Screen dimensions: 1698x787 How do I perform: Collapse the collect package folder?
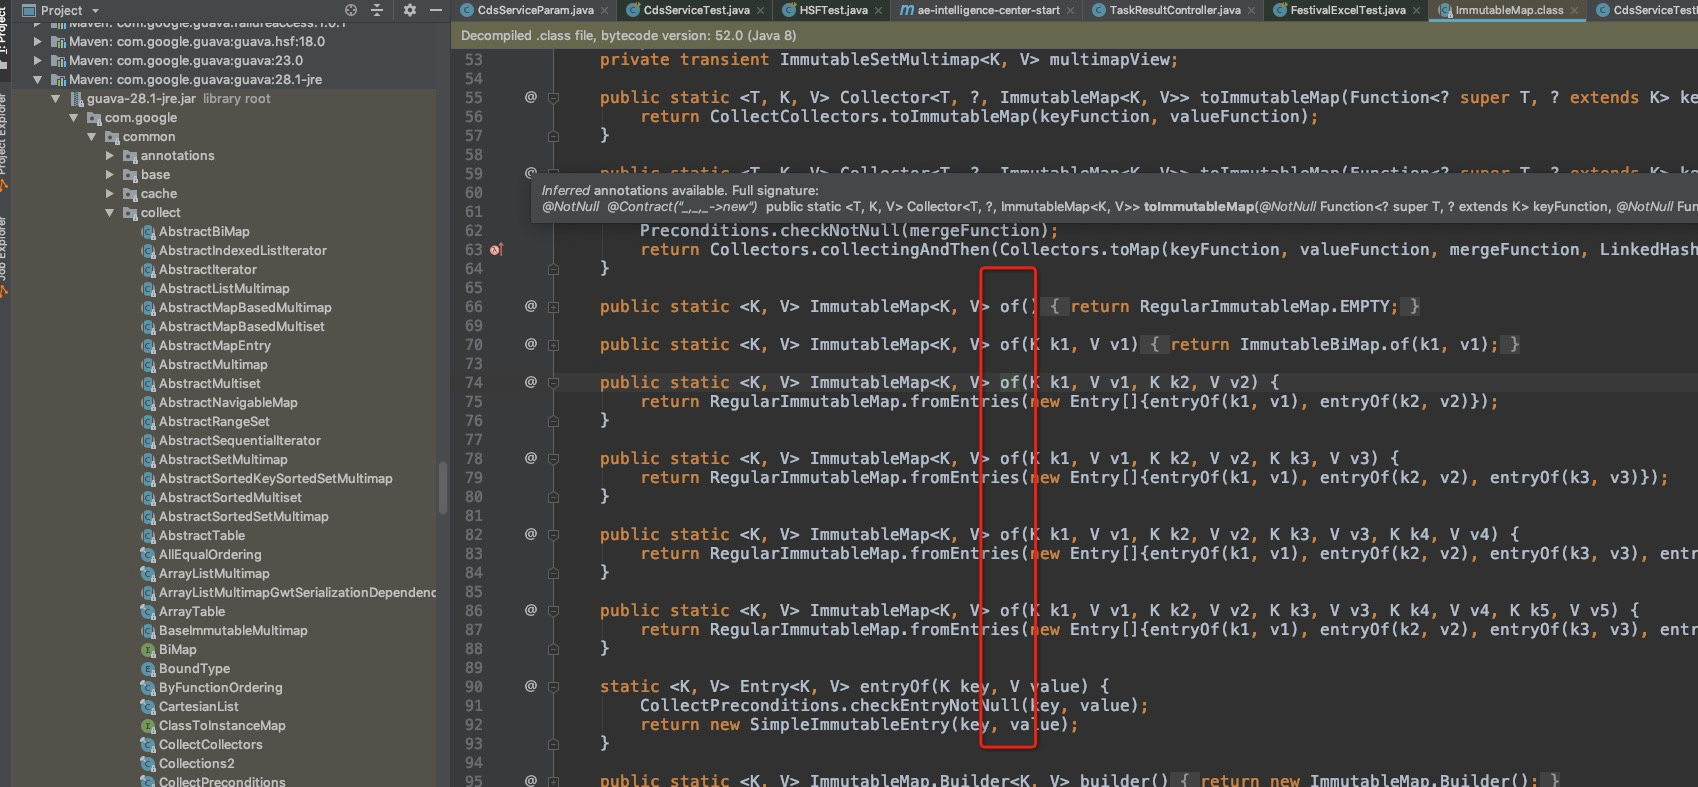[110, 213]
